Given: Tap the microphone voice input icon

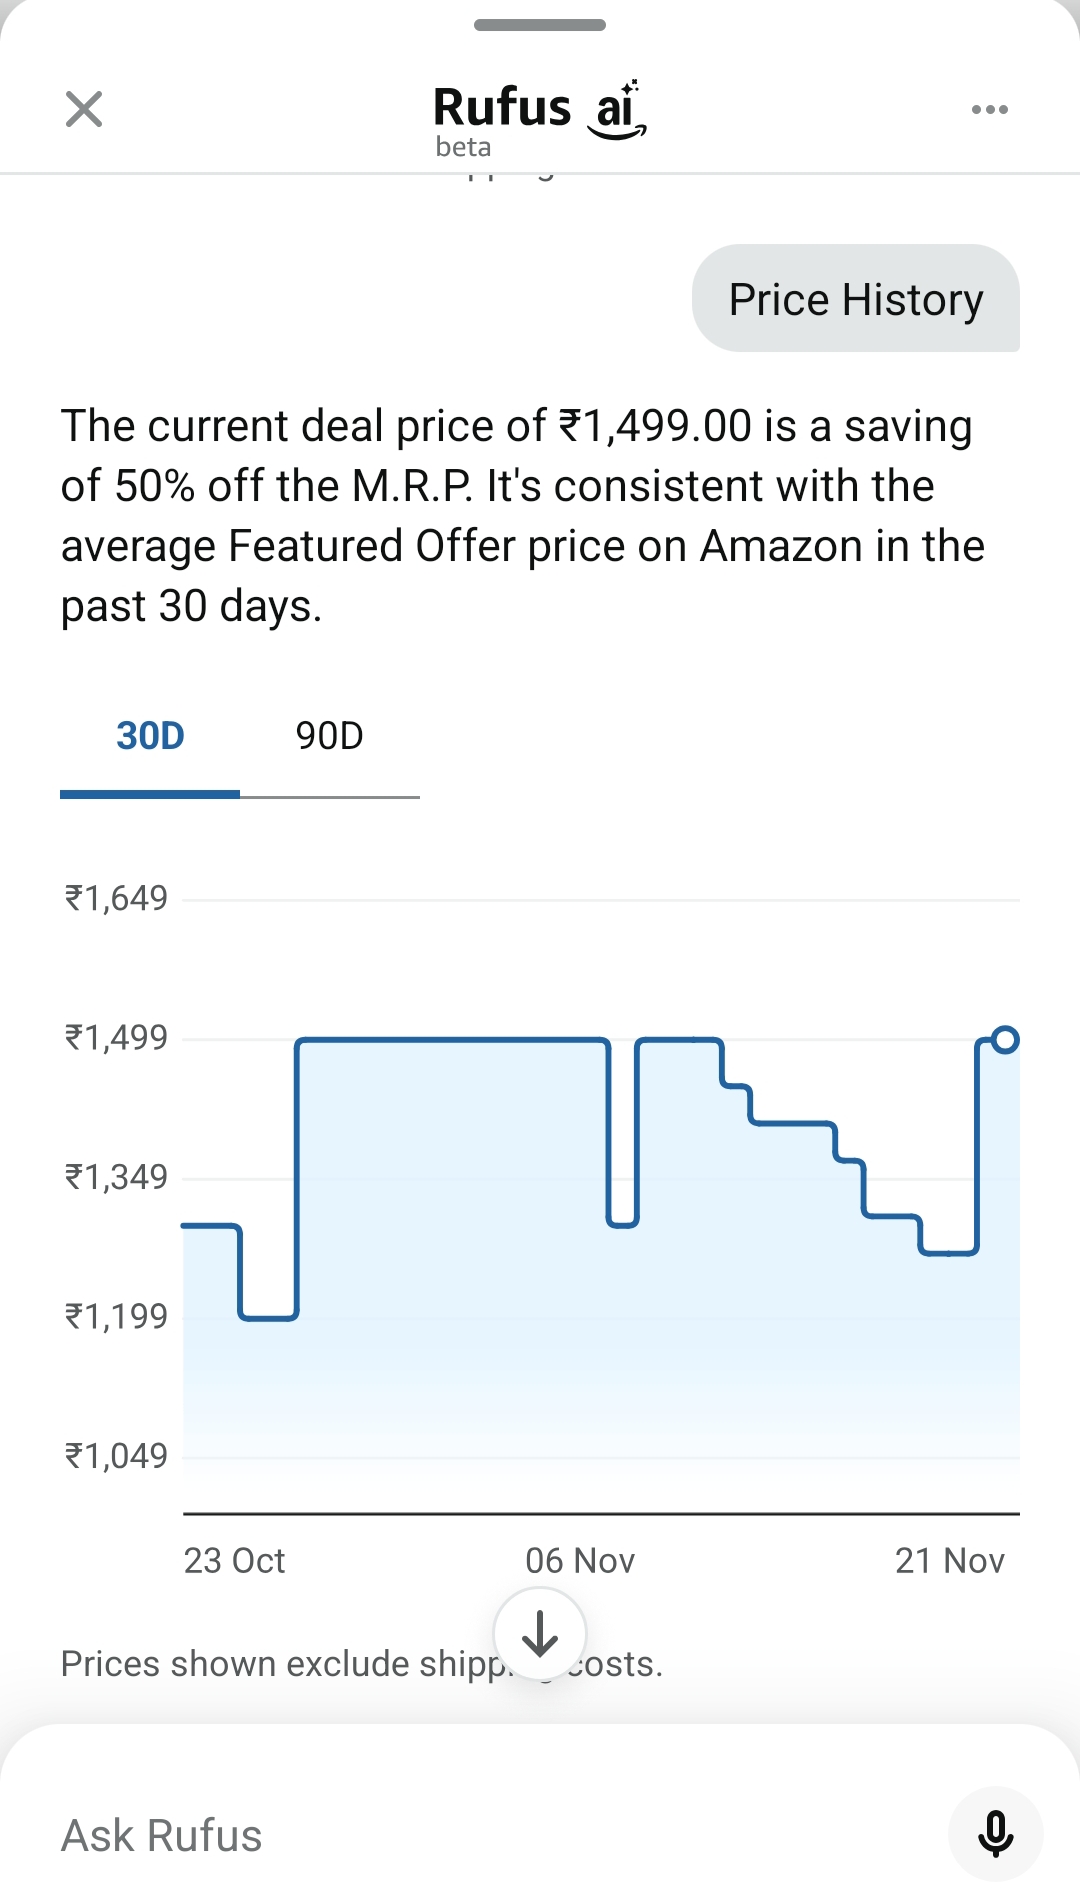Looking at the screenshot, I should point(995,1834).
